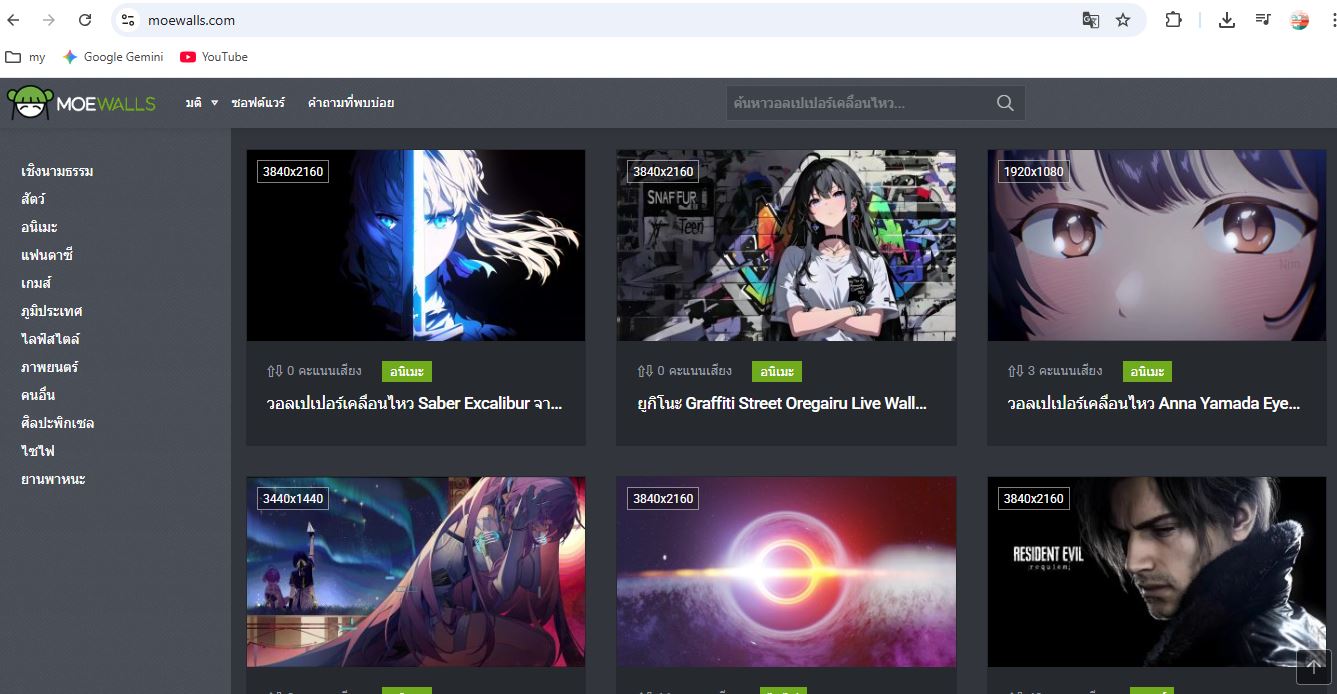
Task: Open the Google Gemini bookmark
Action: pos(113,57)
